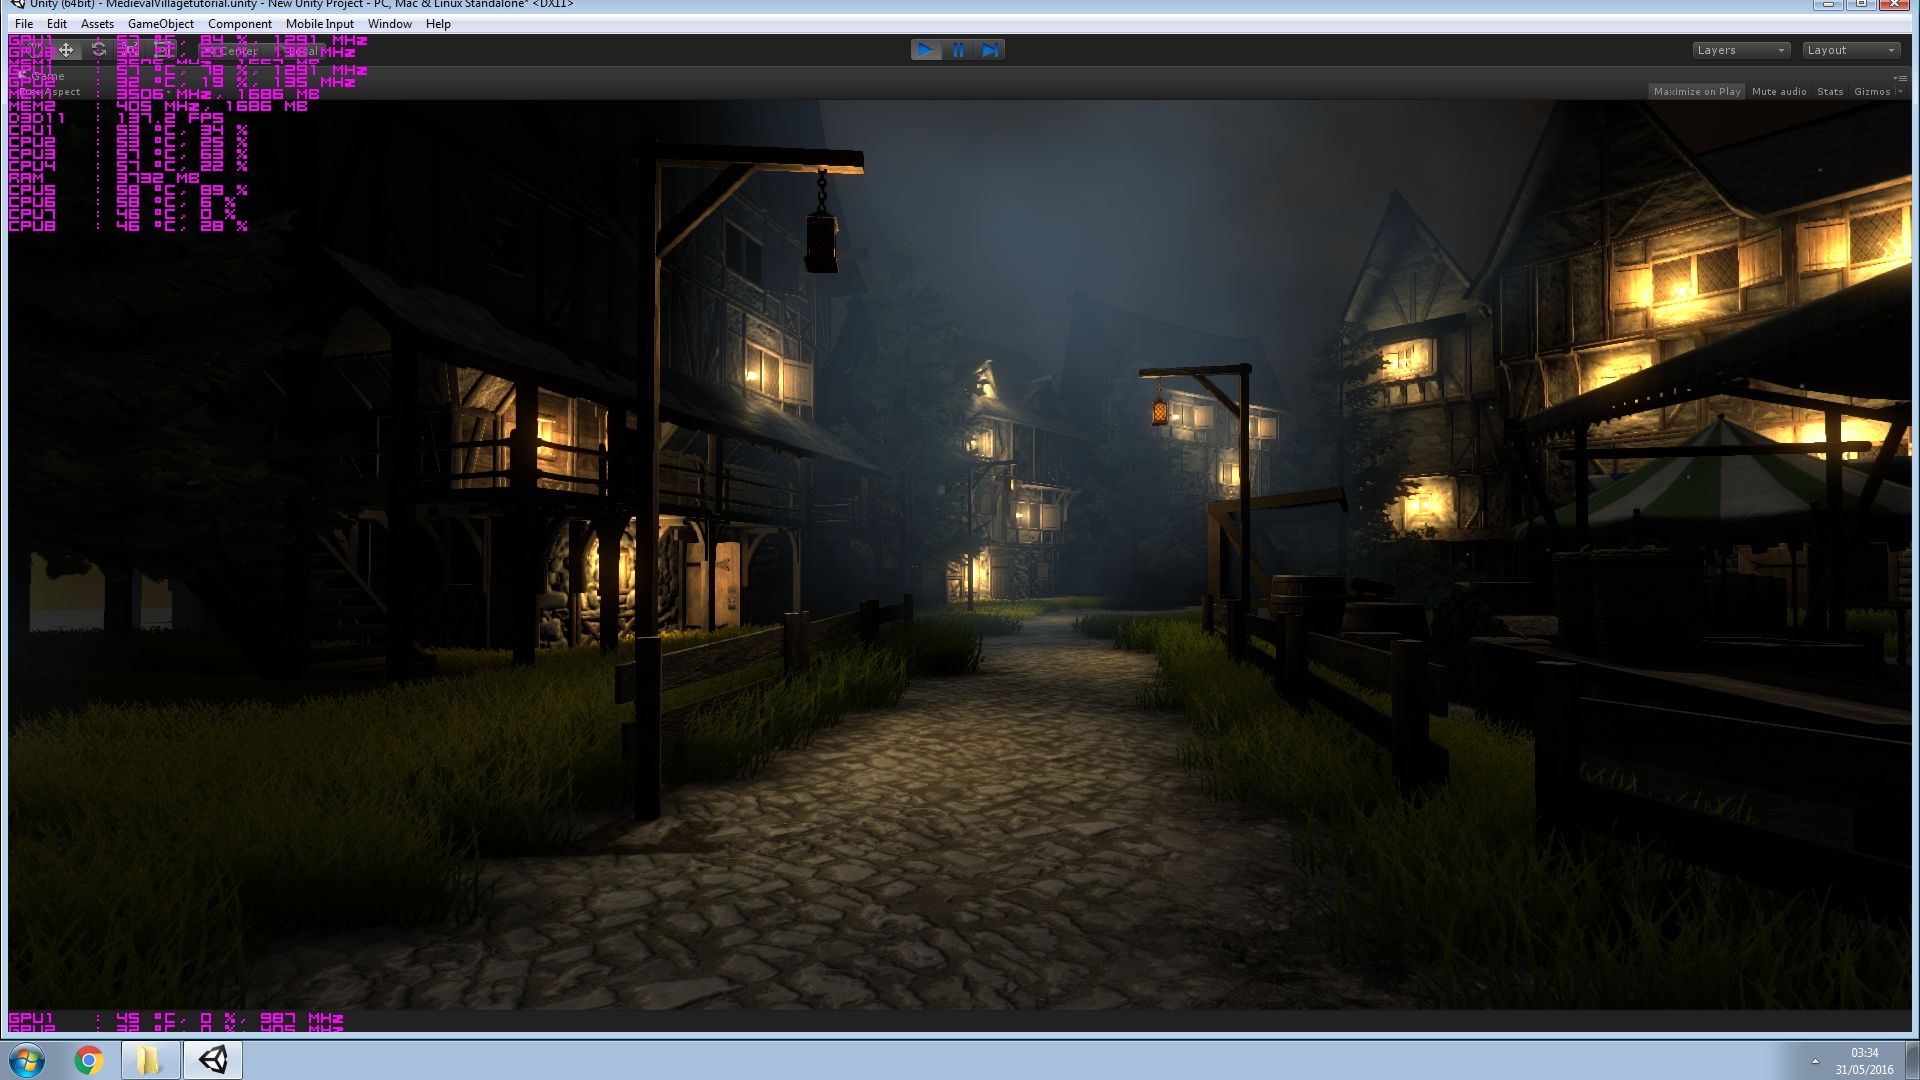Open the Edit menu
Viewport: 1920px width, 1080px height.
click(x=57, y=24)
